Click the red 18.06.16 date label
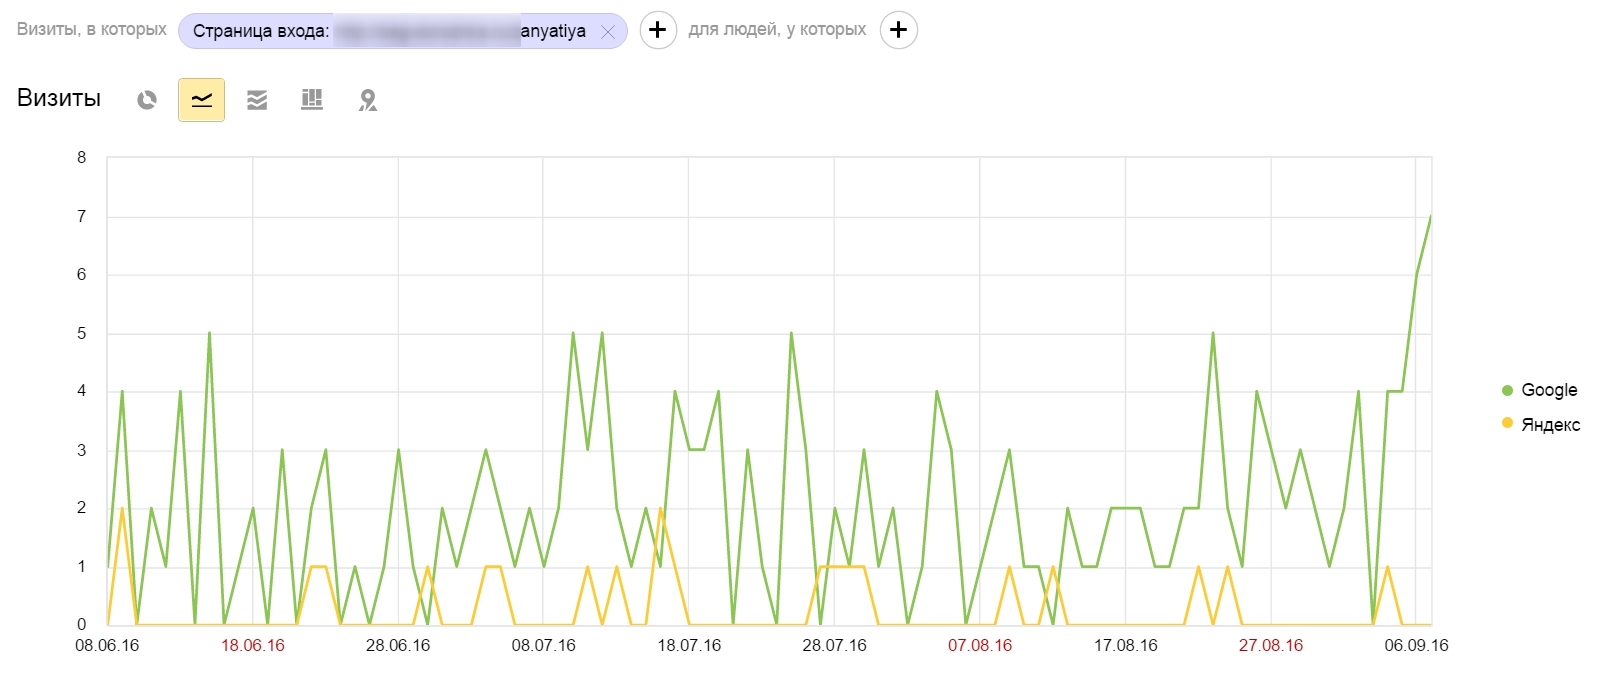 pyautogui.click(x=253, y=646)
